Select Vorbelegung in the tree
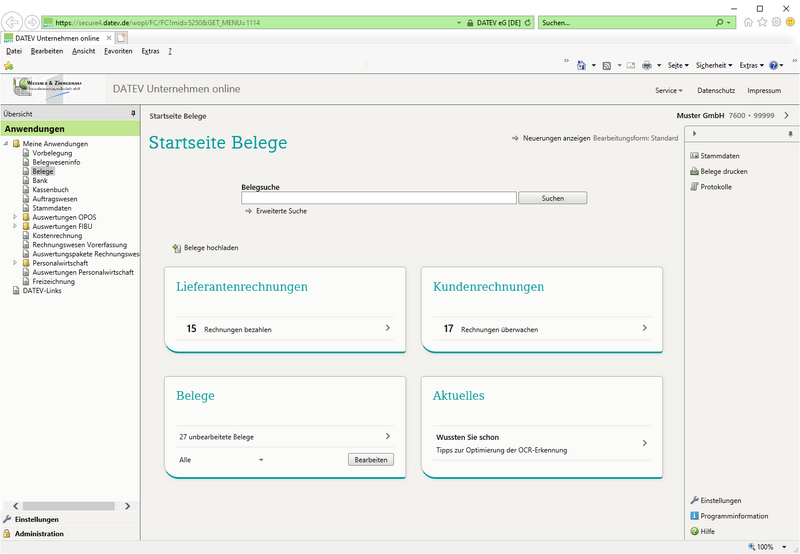This screenshot has height=554, width=800. point(52,153)
